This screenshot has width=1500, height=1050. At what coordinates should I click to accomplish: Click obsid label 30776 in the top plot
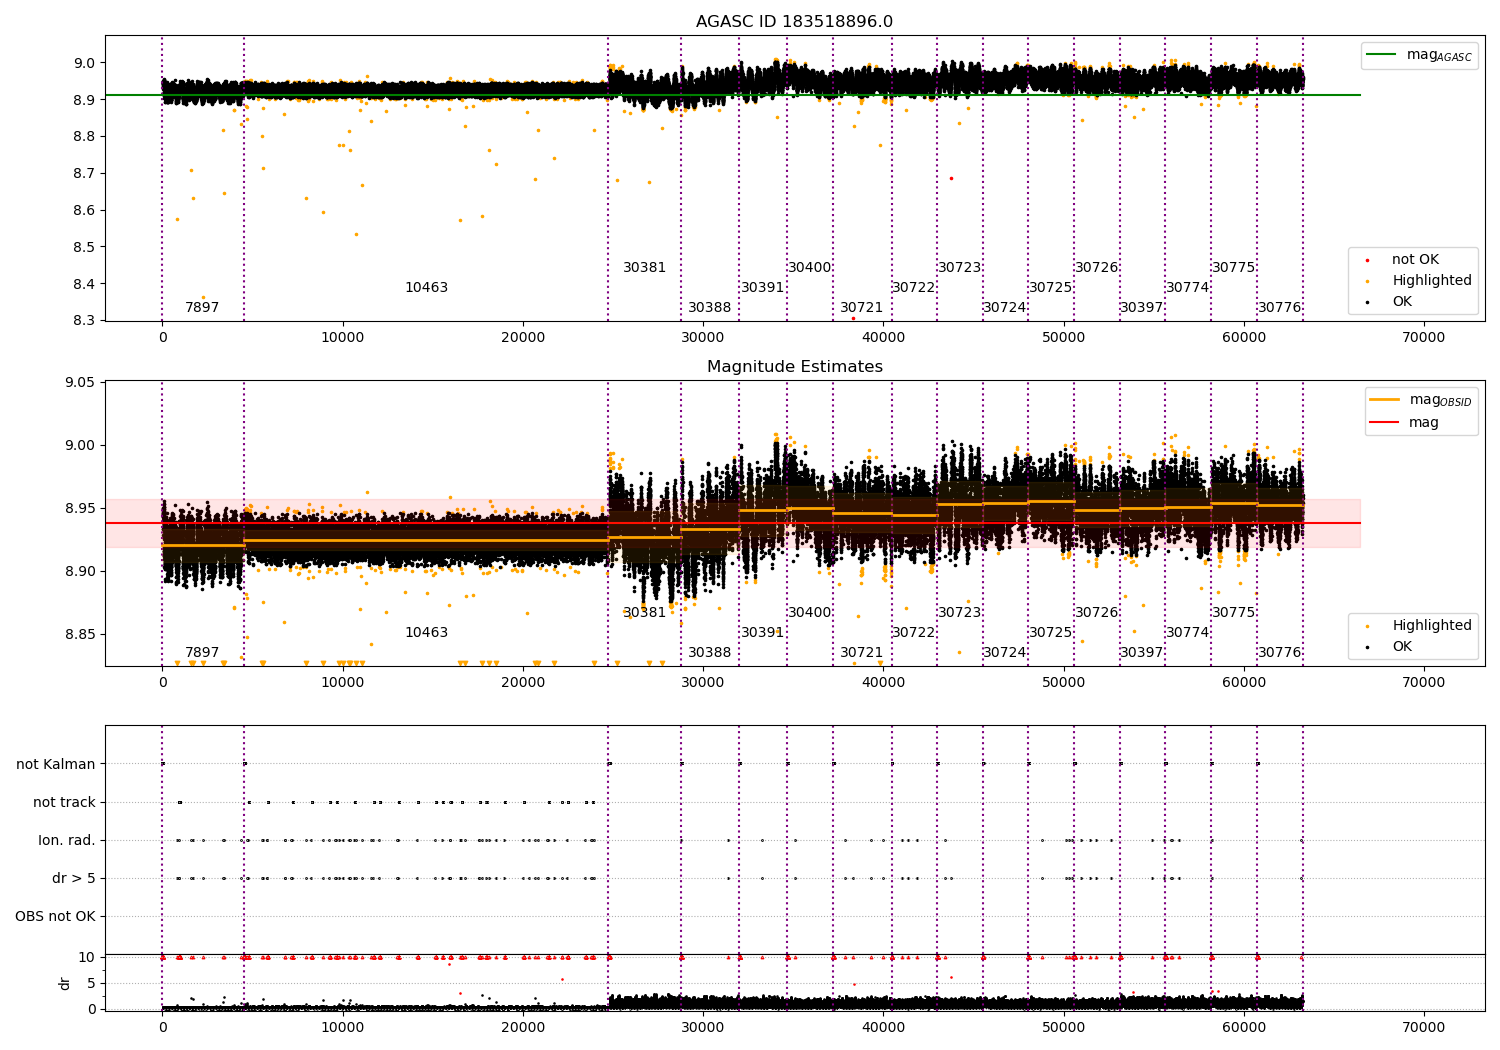[1279, 308]
